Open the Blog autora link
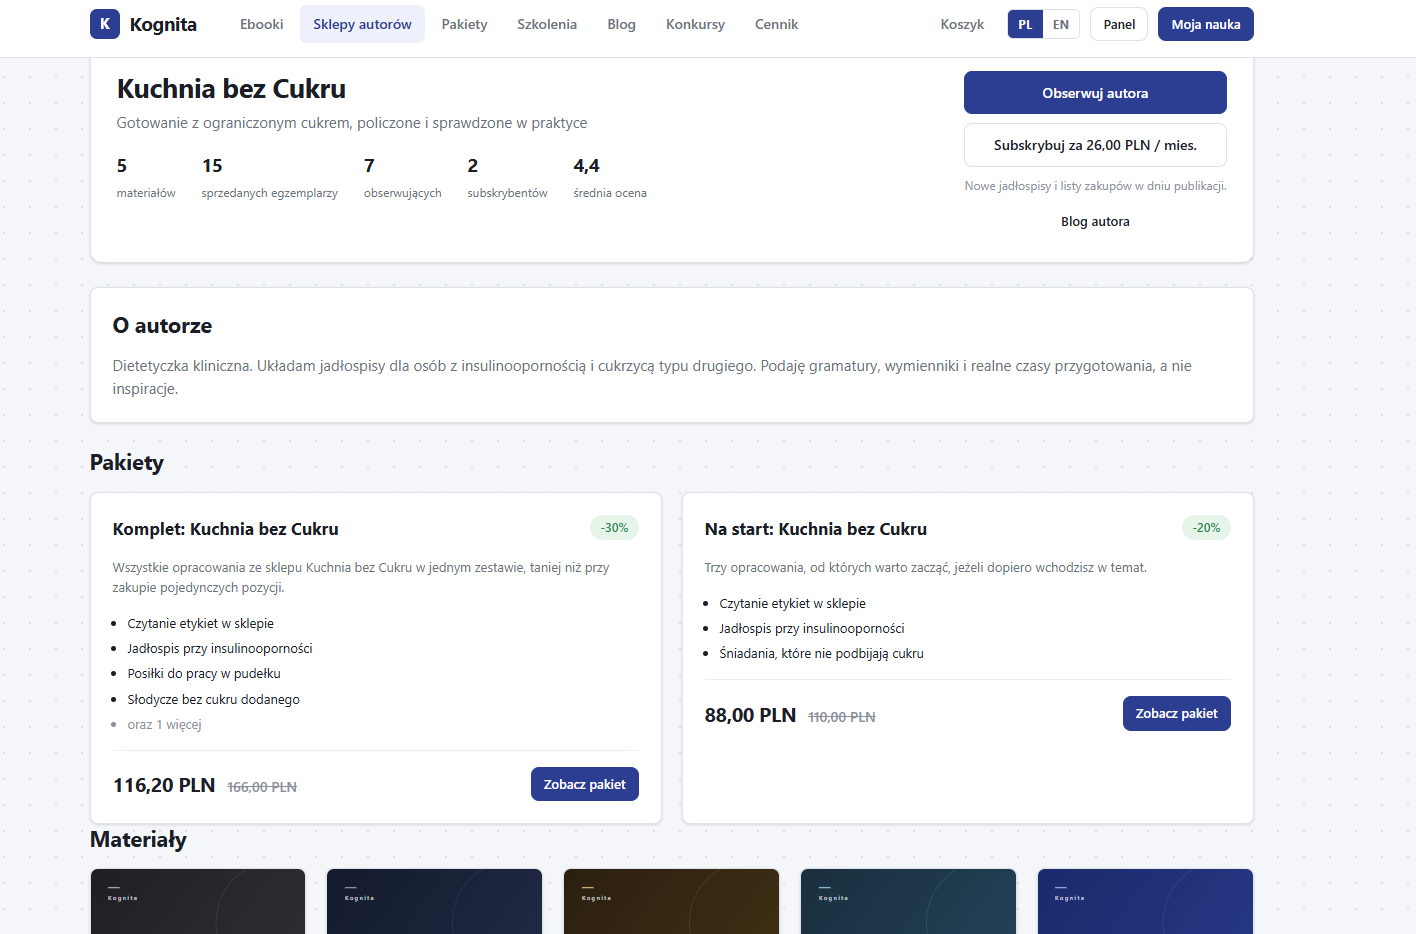 pos(1095,222)
